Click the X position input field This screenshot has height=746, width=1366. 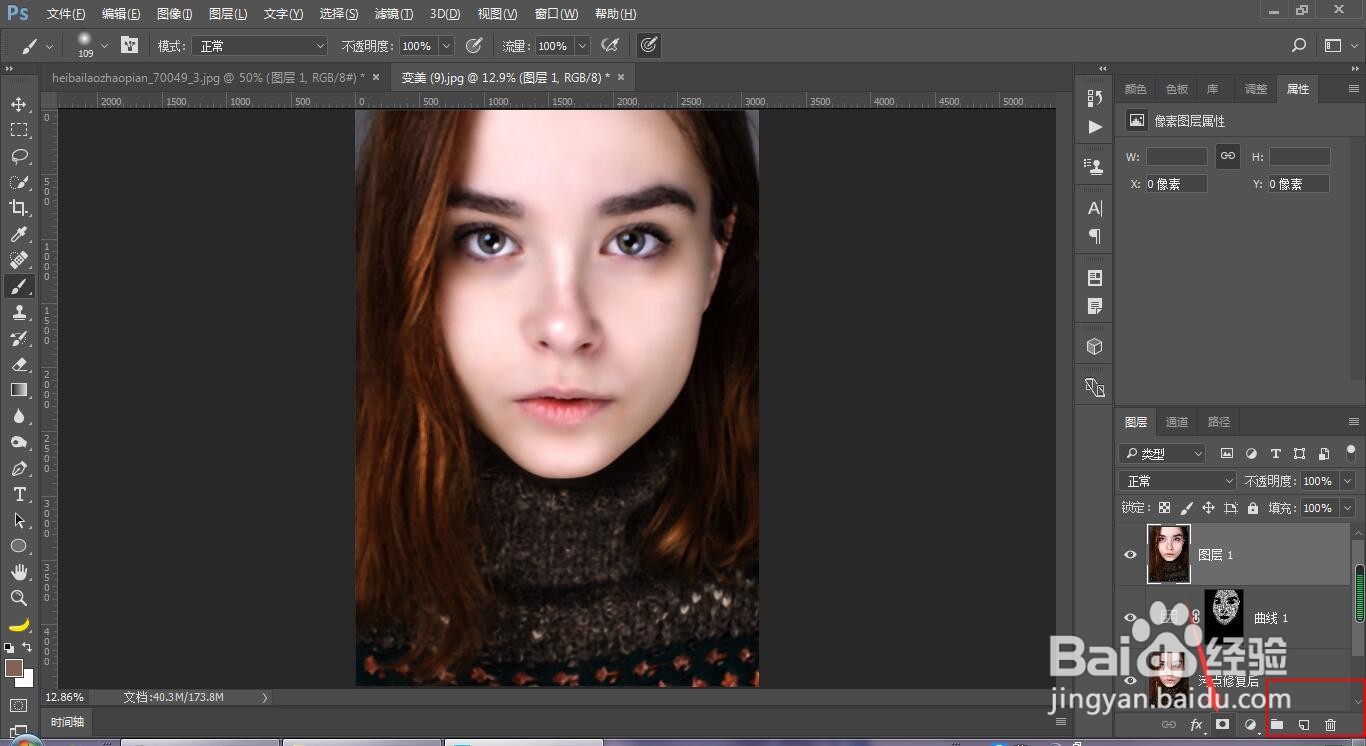click(x=1176, y=184)
